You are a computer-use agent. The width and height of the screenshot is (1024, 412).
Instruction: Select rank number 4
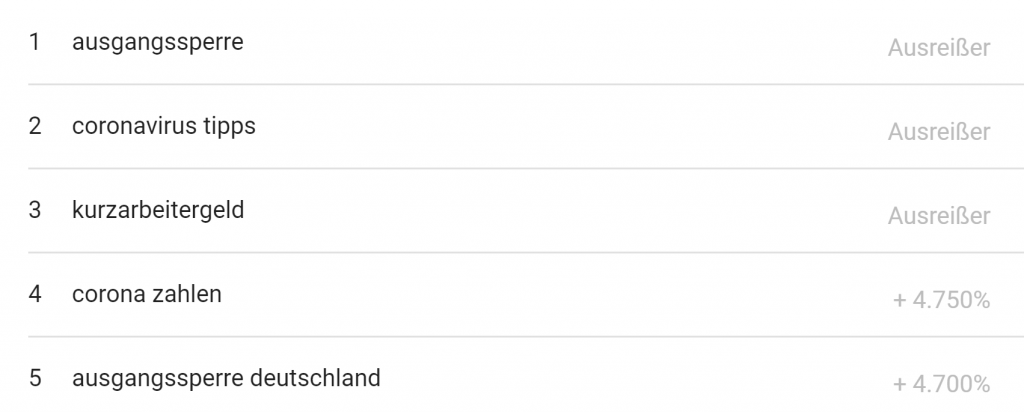click(x=35, y=294)
